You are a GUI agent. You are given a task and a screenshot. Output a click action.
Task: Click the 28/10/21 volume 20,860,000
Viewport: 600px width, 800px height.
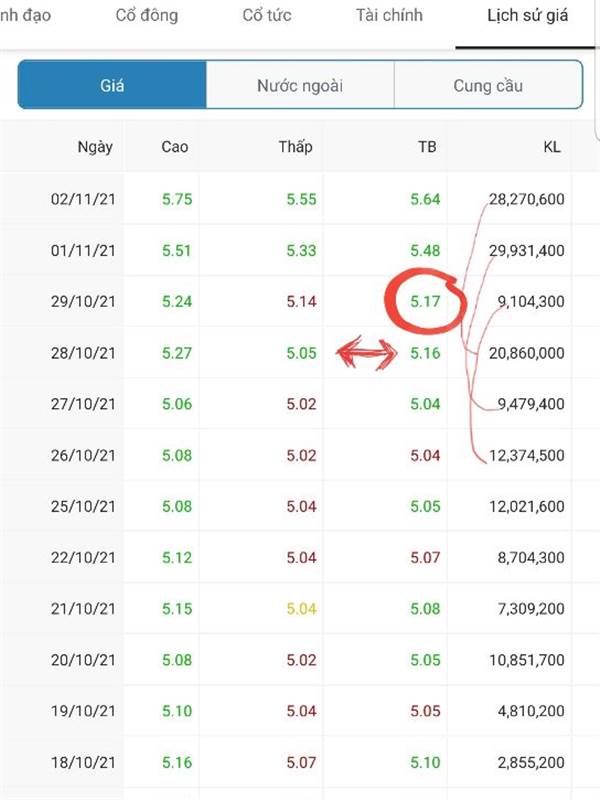coord(527,353)
